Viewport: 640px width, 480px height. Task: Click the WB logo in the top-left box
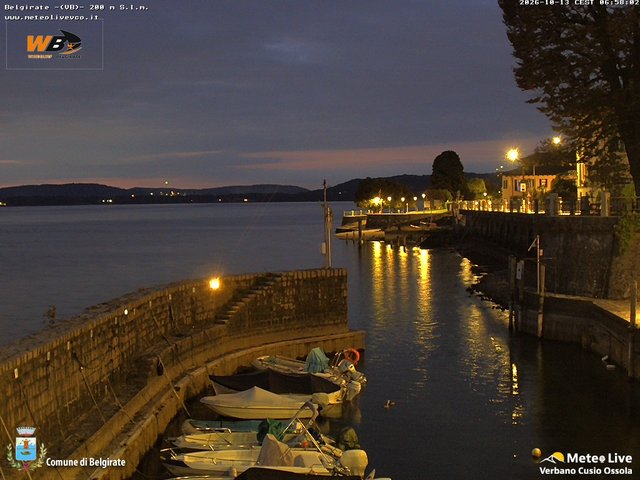click(x=54, y=44)
